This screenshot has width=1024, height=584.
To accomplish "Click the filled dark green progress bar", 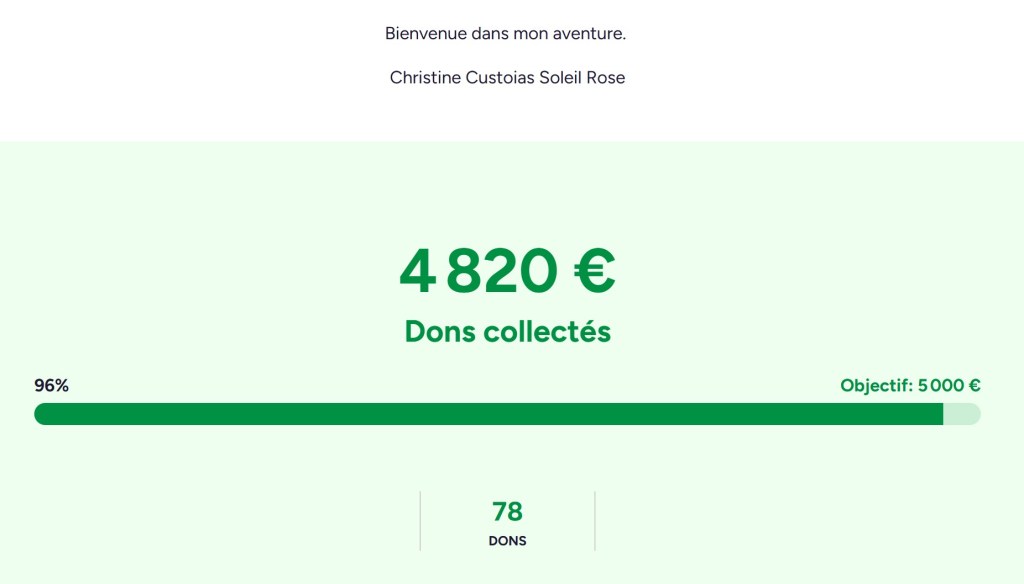I will (488, 414).
